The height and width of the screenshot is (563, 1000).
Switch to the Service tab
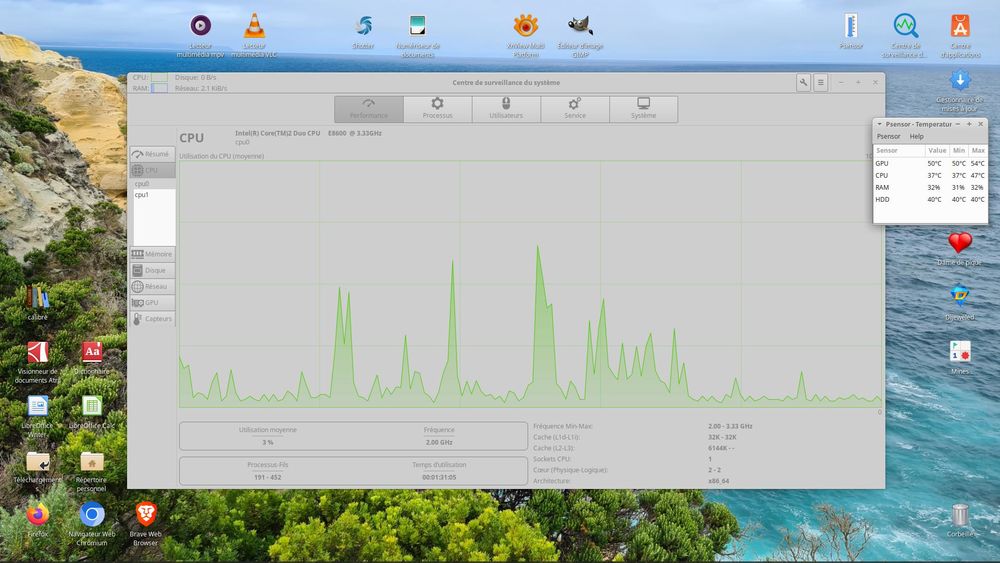[575, 109]
